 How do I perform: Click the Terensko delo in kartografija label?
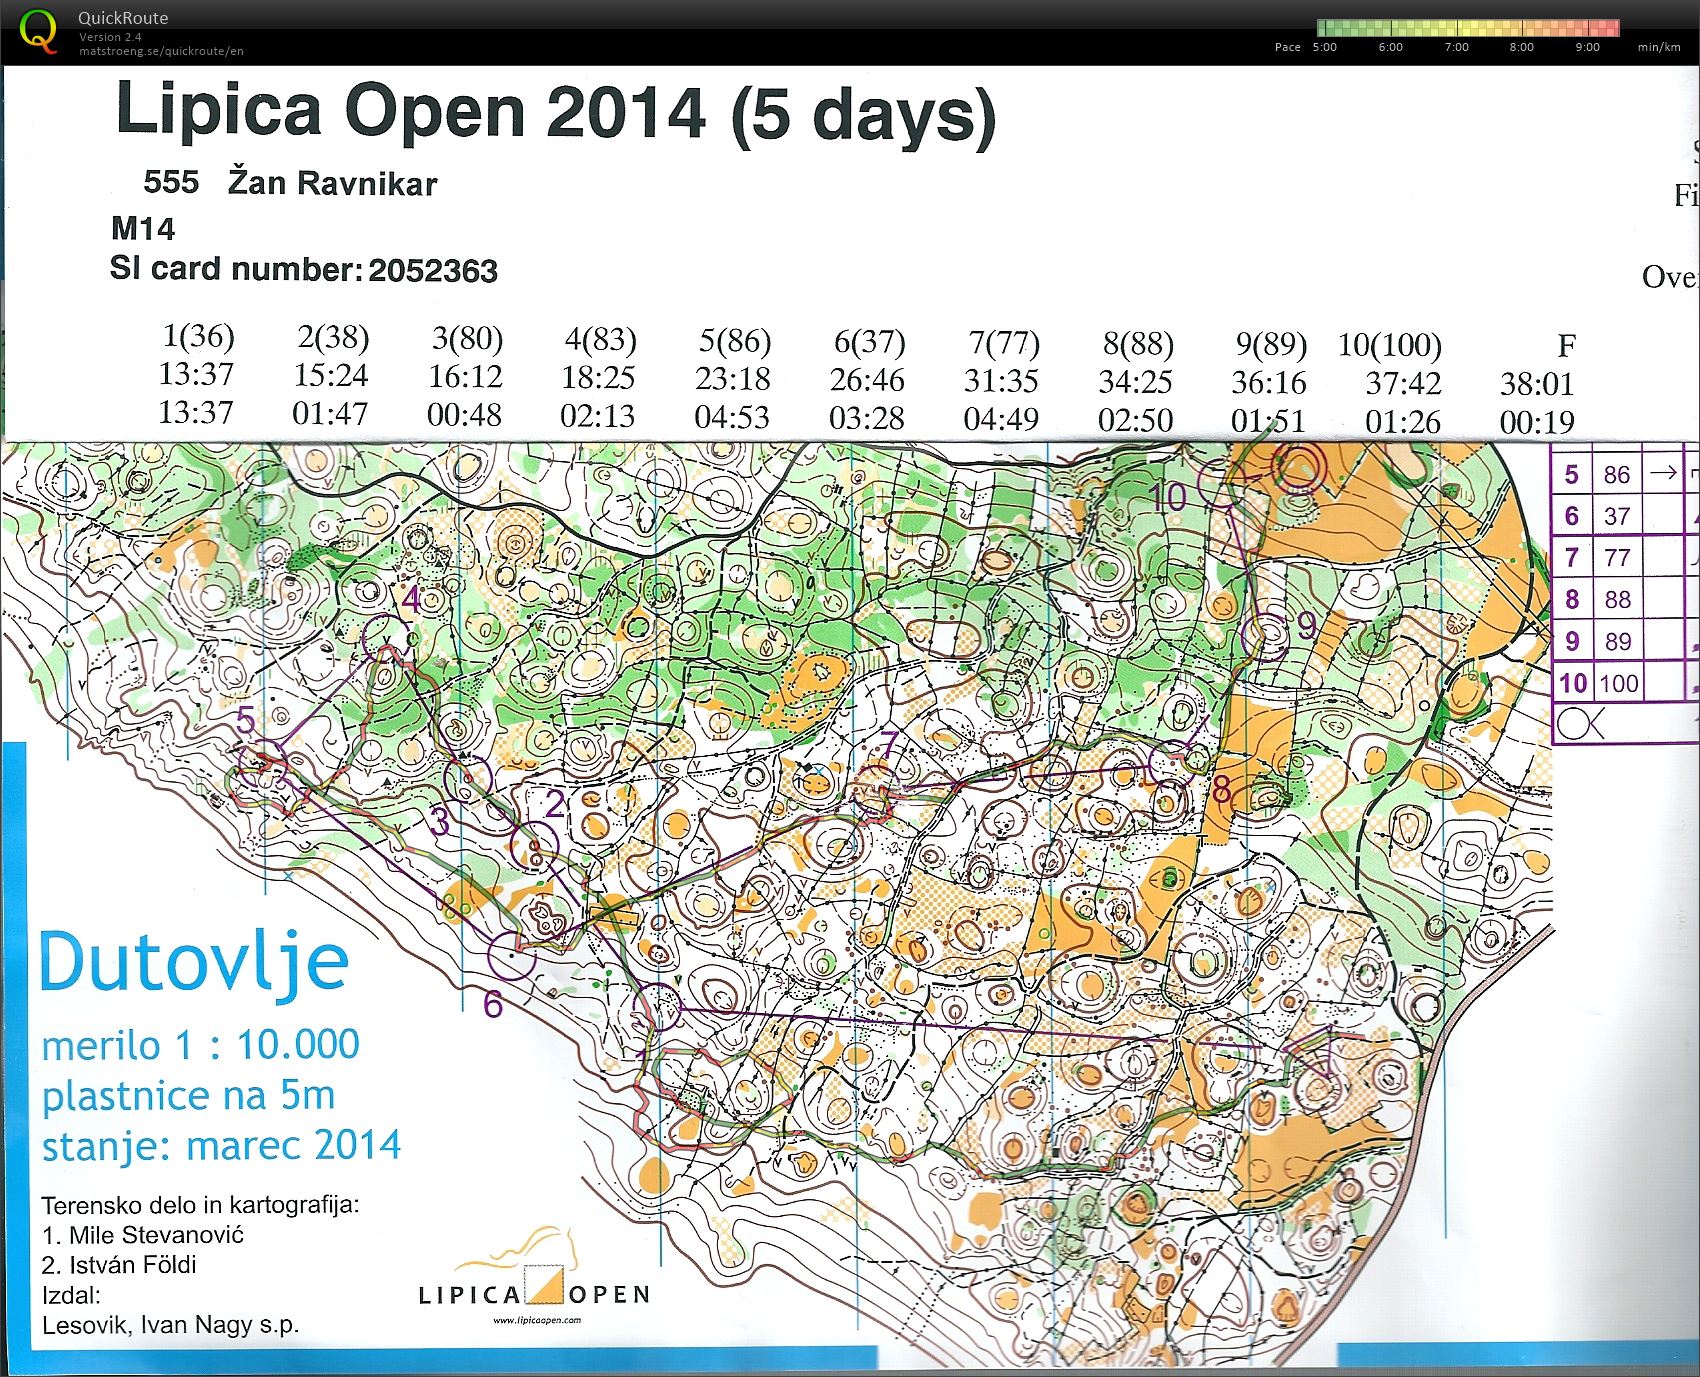(x=200, y=1206)
